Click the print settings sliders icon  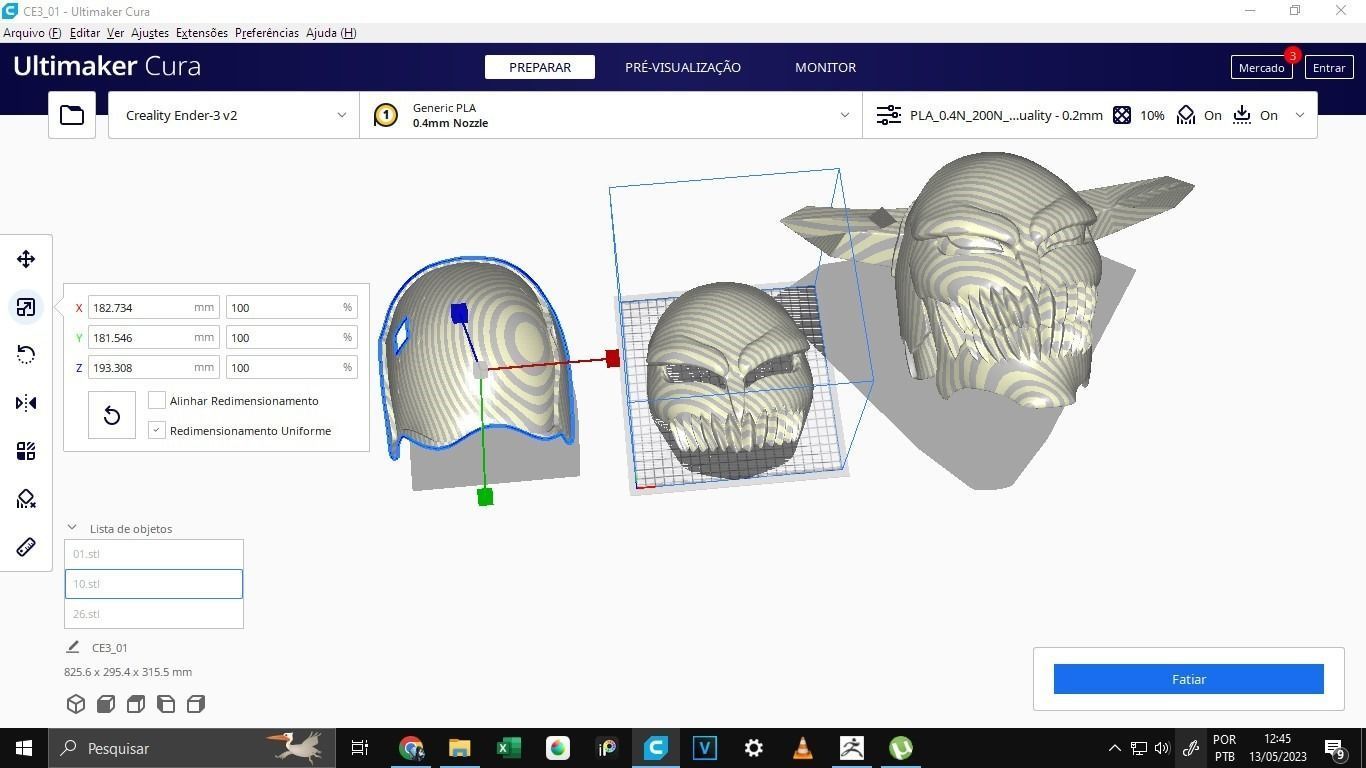point(889,115)
